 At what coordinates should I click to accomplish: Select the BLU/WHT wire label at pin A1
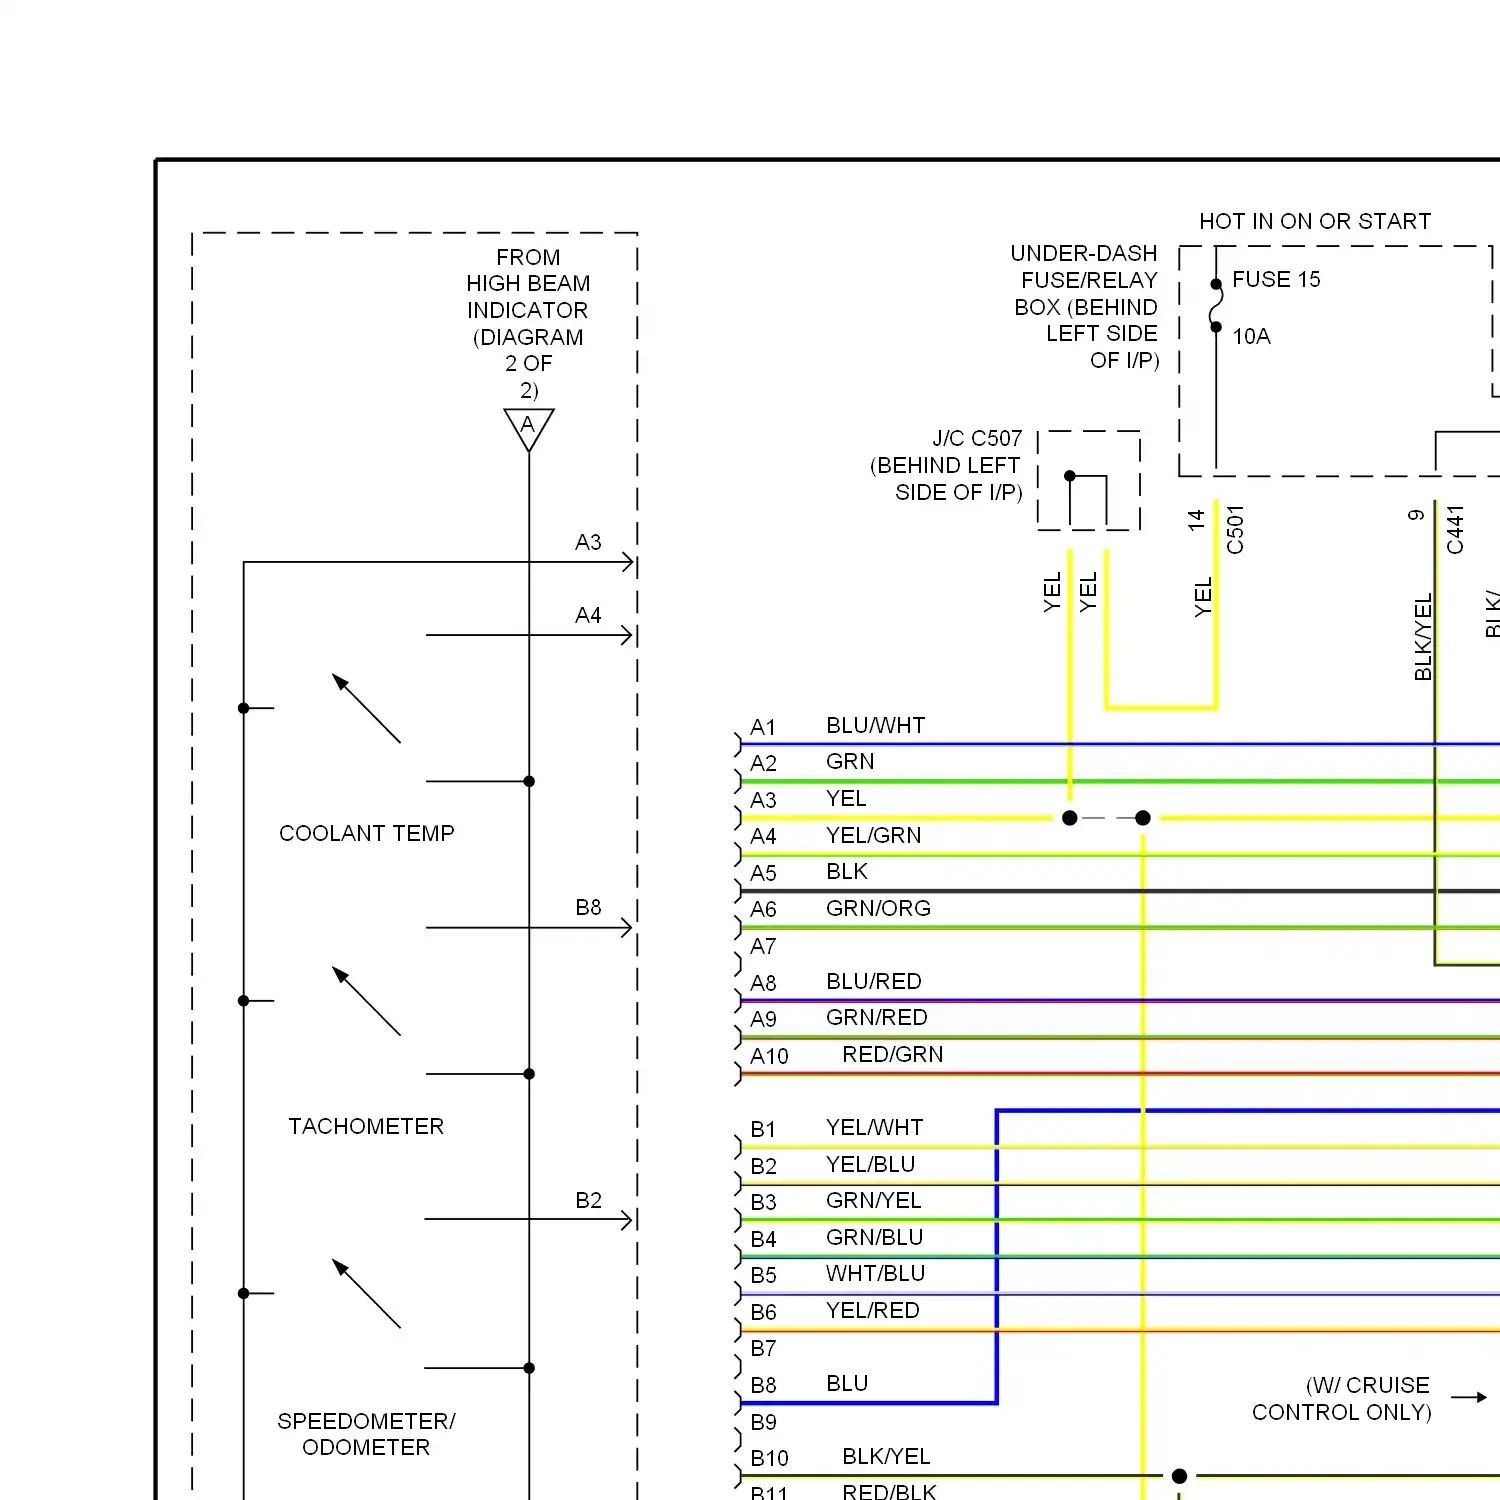click(x=875, y=726)
